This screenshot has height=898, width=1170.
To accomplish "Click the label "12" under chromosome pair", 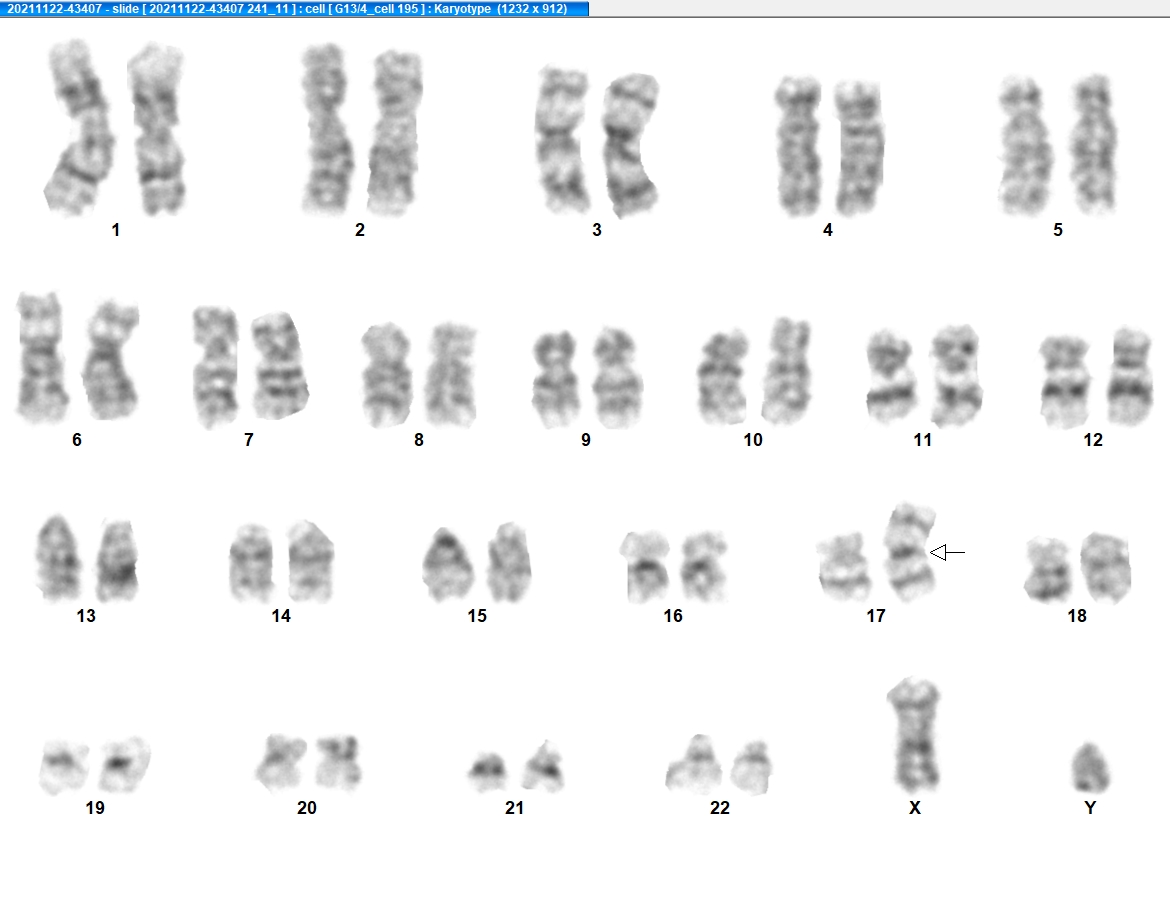I will point(1092,440).
